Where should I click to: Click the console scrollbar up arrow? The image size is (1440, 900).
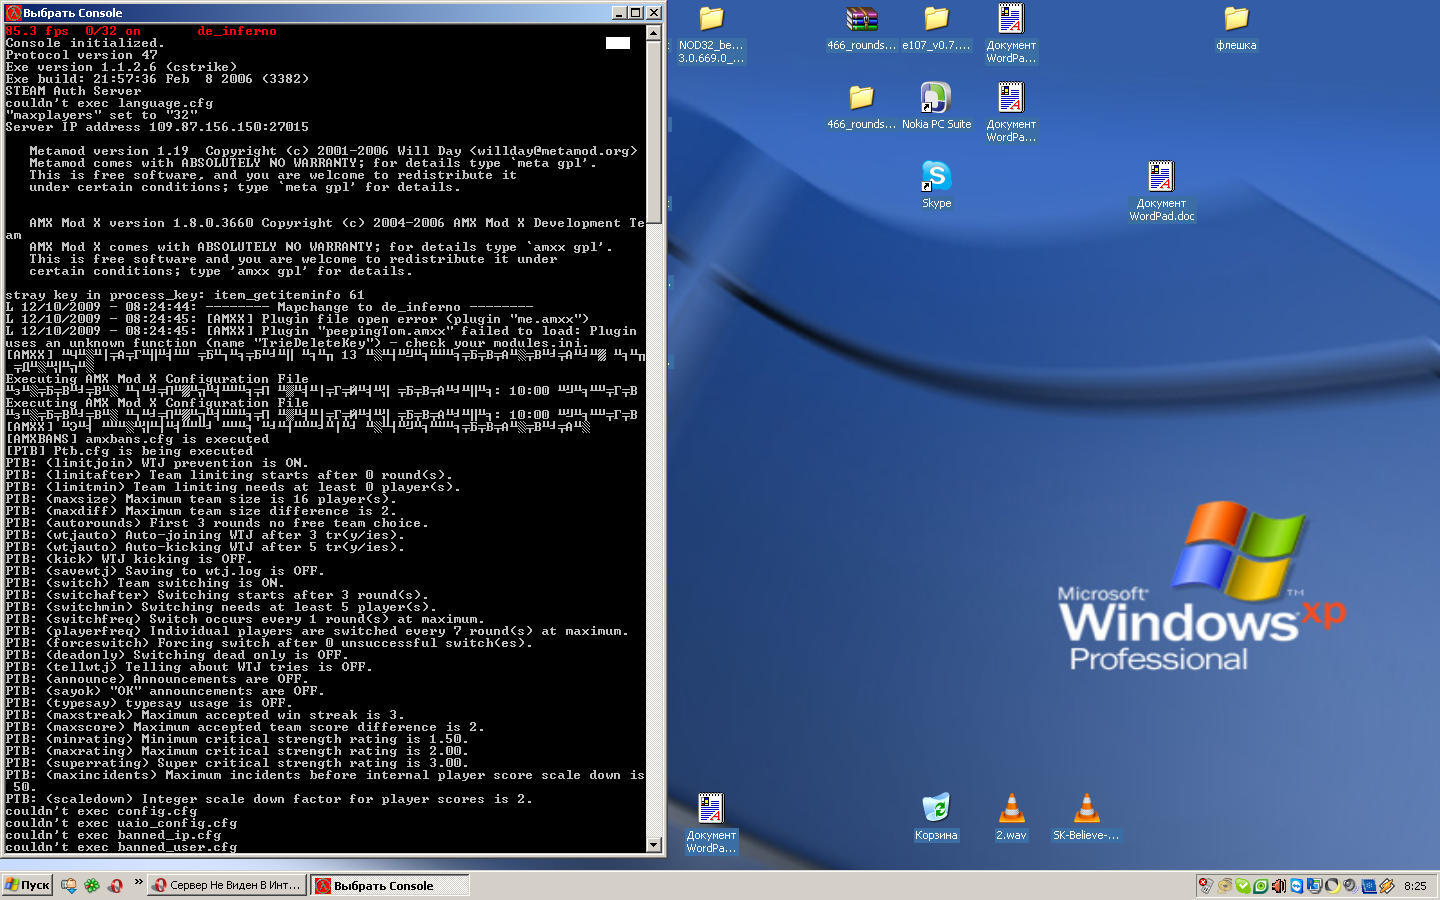coord(654,33)
